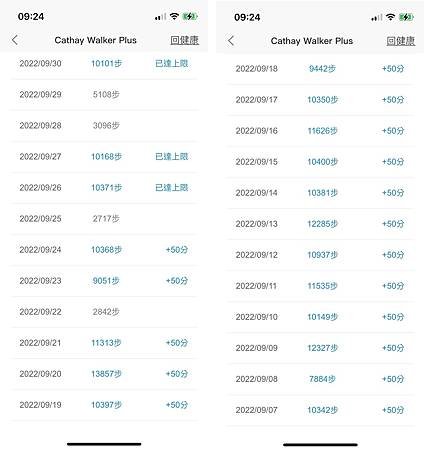Tap left Cathay Walker Plus title
Viewport: 424px width, 450px height.
pyautogui.click(x=95, y=40)
